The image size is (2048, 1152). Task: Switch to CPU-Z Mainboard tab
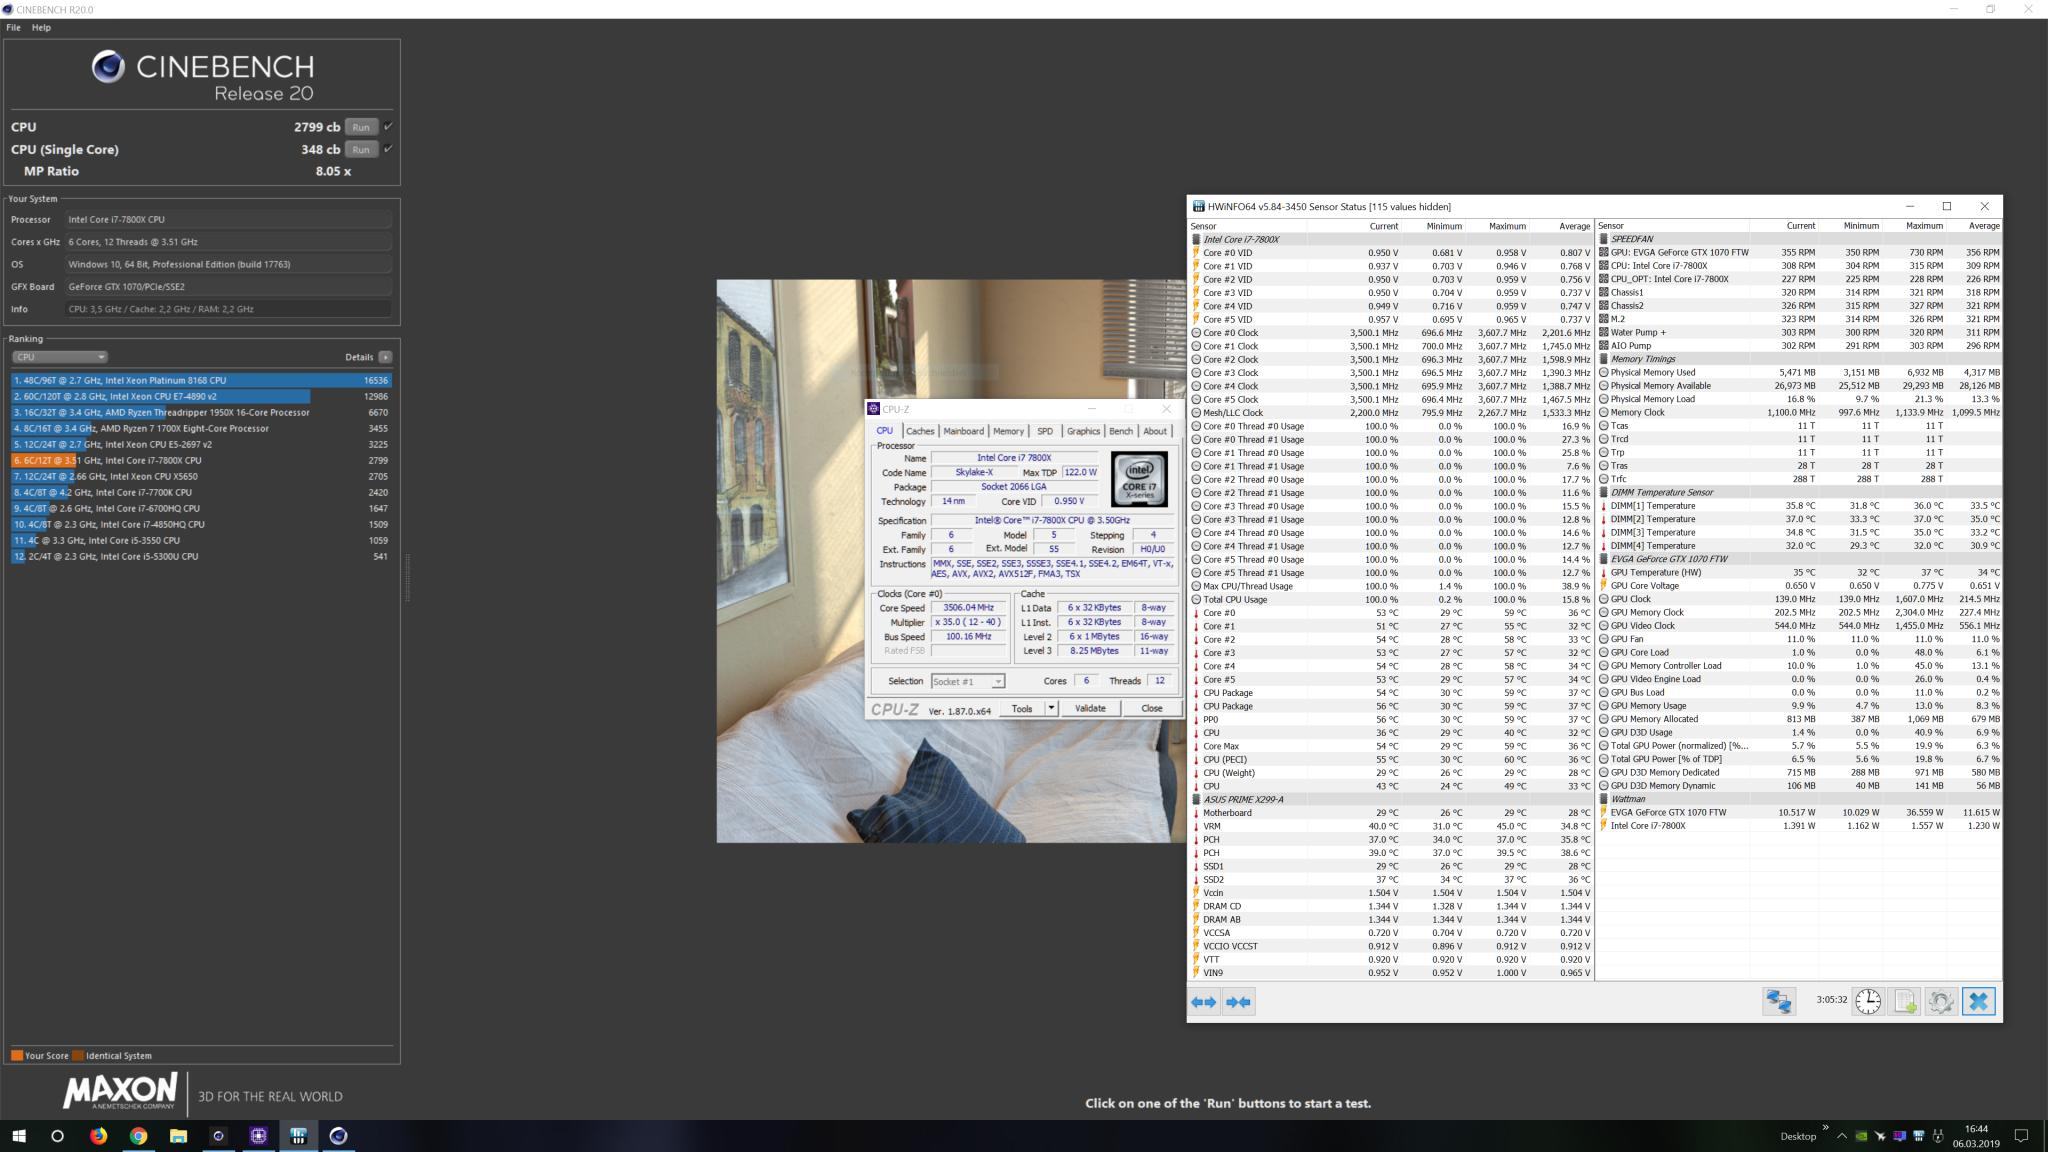(x=963, y=431)
